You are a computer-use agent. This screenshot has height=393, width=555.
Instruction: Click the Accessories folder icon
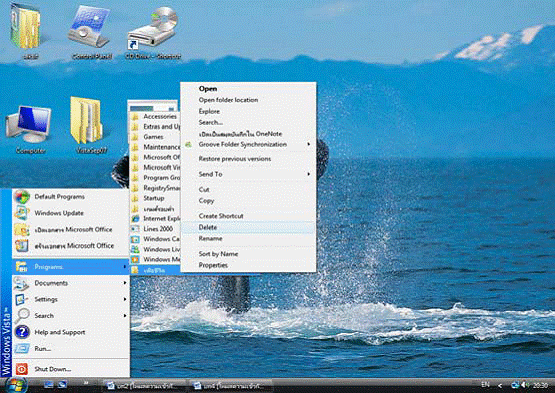click(135, 116)
